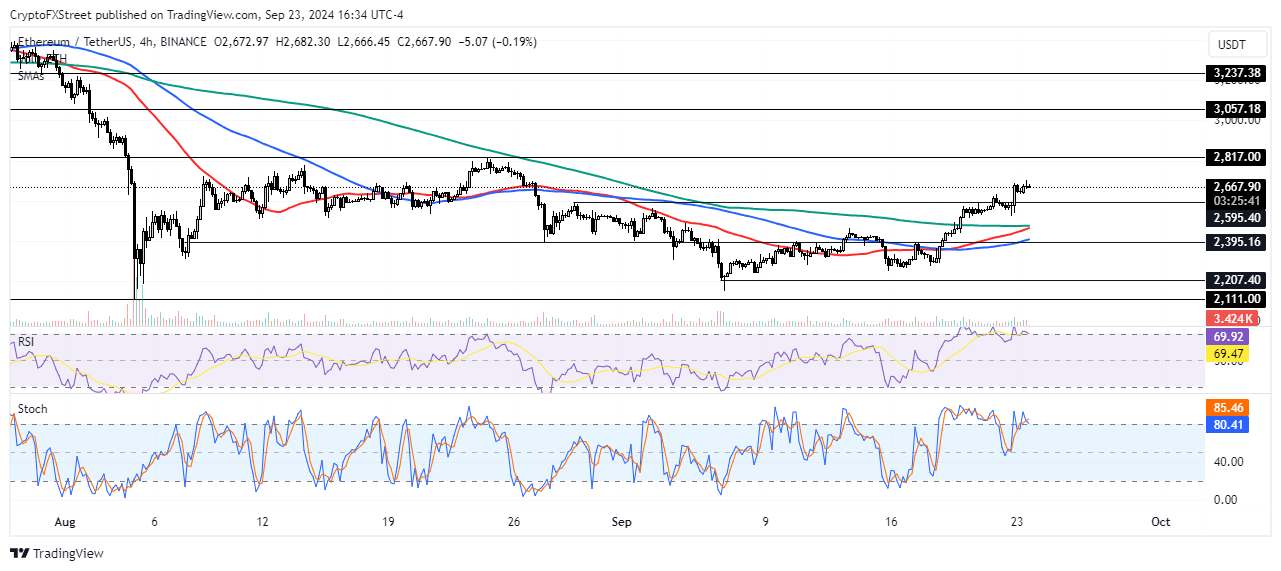Click the purple RSI value 69.92 label
The width and height of the screenshot is (1281, 571).
point(1232,339)
